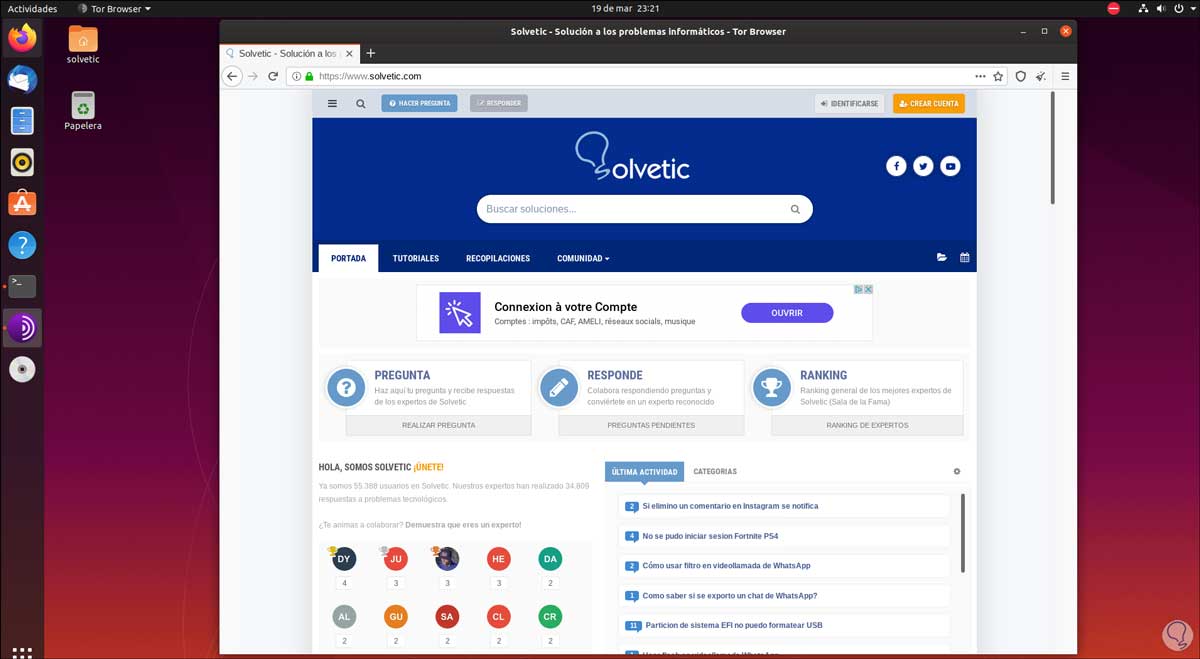This screenshot has width=1200, height=659.
Task: Open the Actividades overview
Action: pyautogui.click(x=32, y=8)
